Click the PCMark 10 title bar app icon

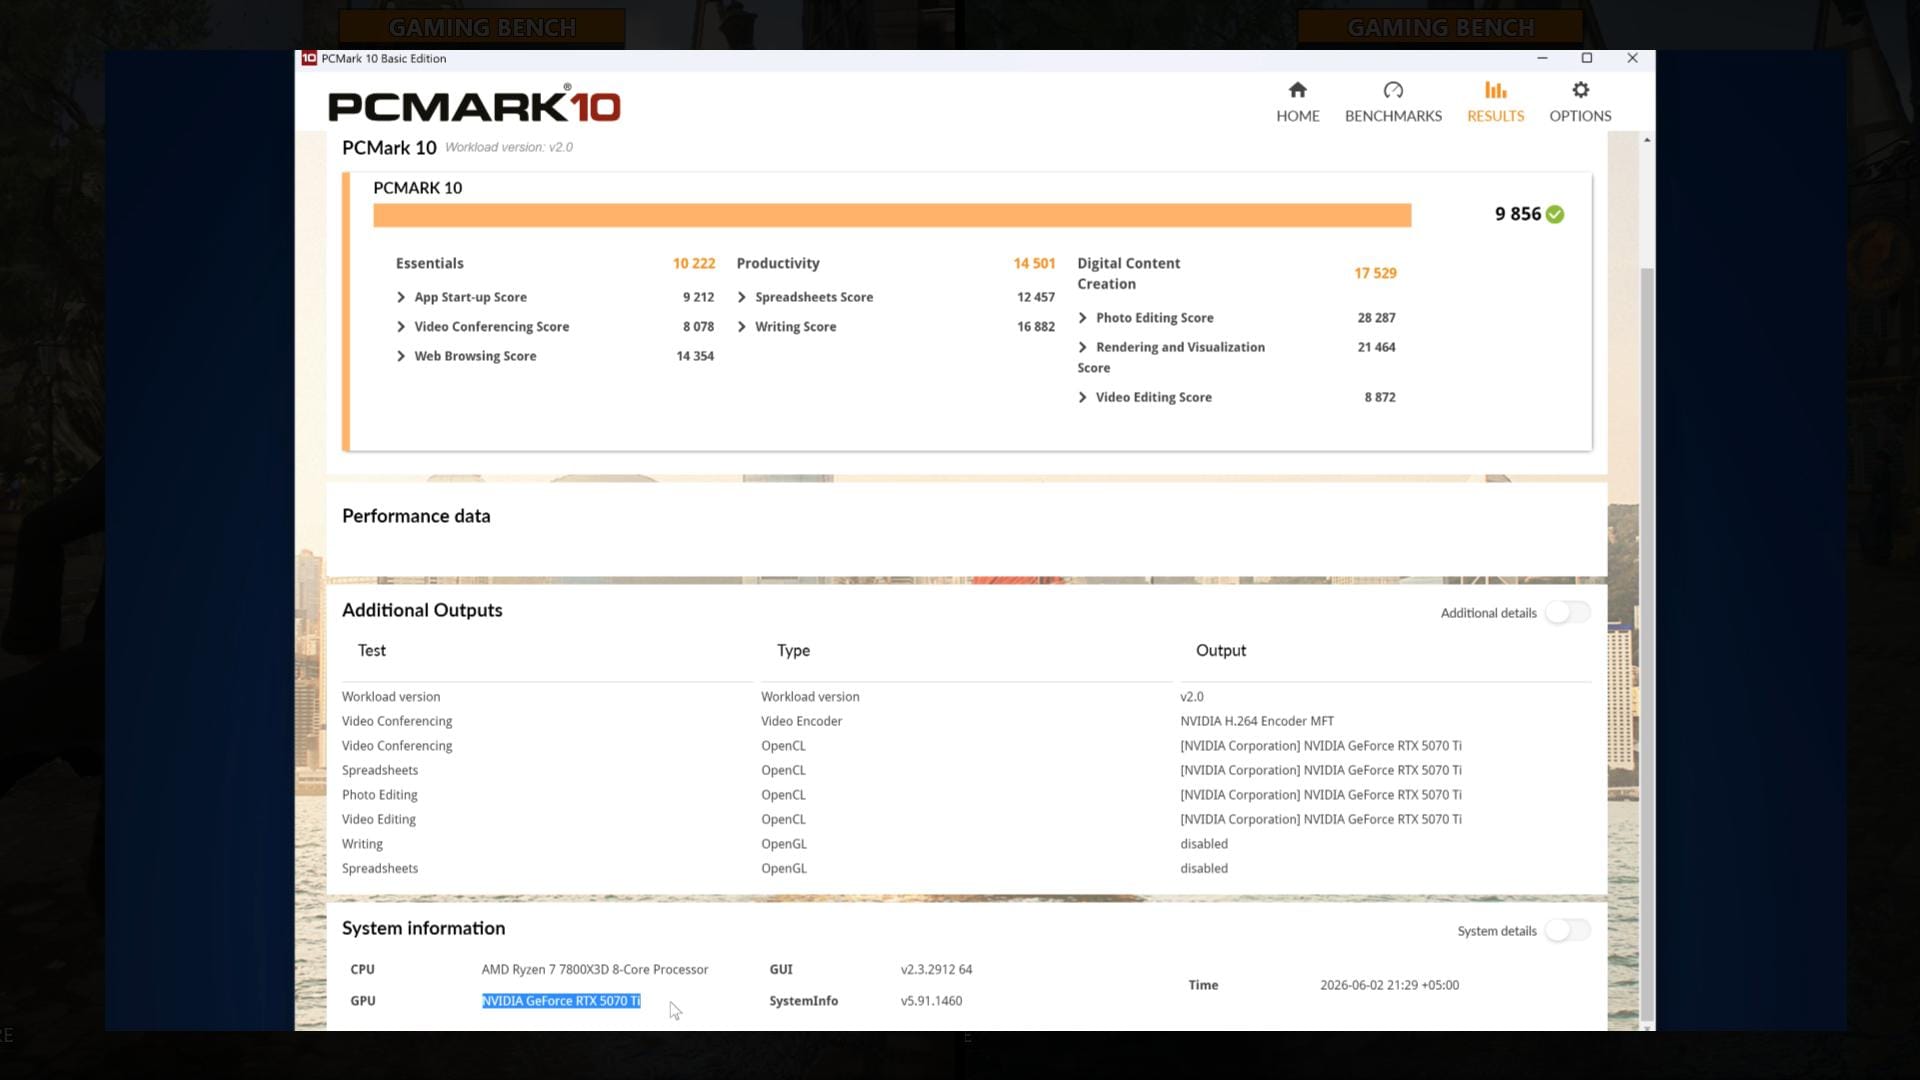[309, 58]
